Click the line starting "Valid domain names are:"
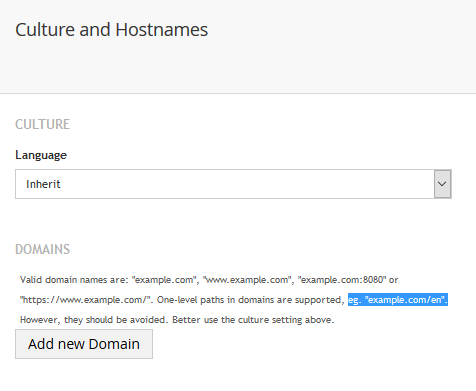The height and width of the screenshot is (391, 476). pos(209,280)
